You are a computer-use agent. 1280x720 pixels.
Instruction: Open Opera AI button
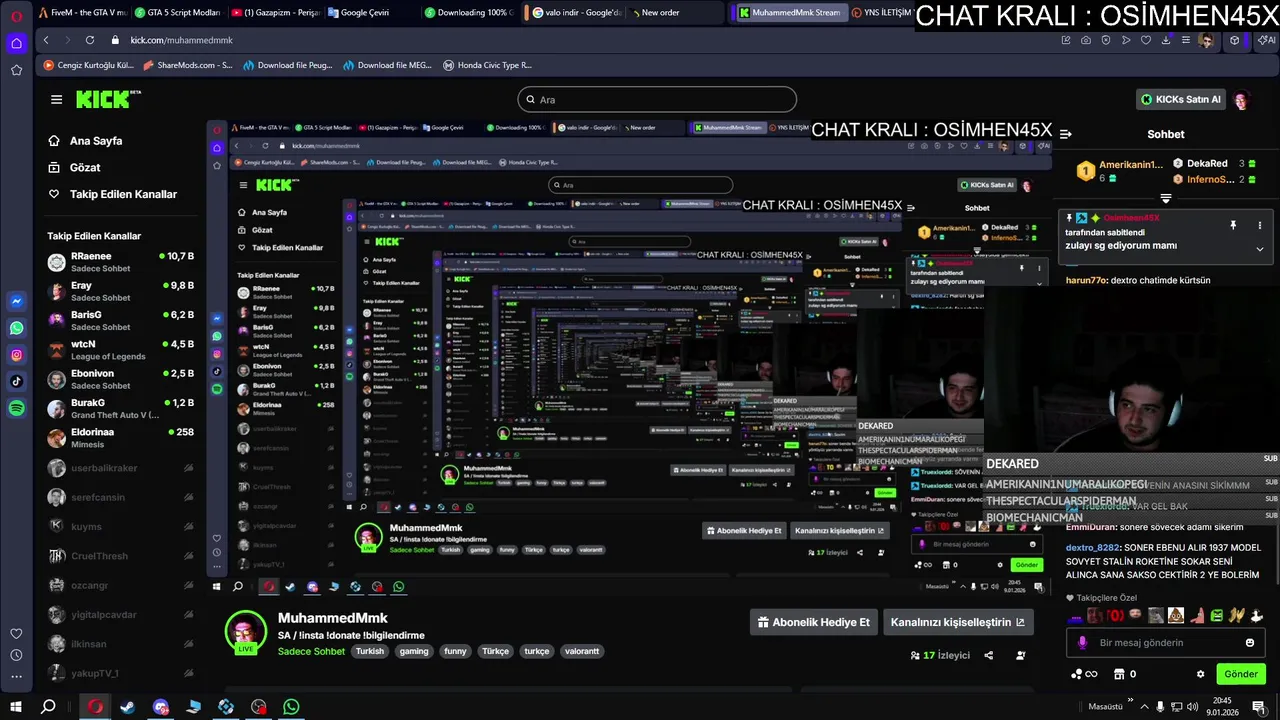(1265, 40)
